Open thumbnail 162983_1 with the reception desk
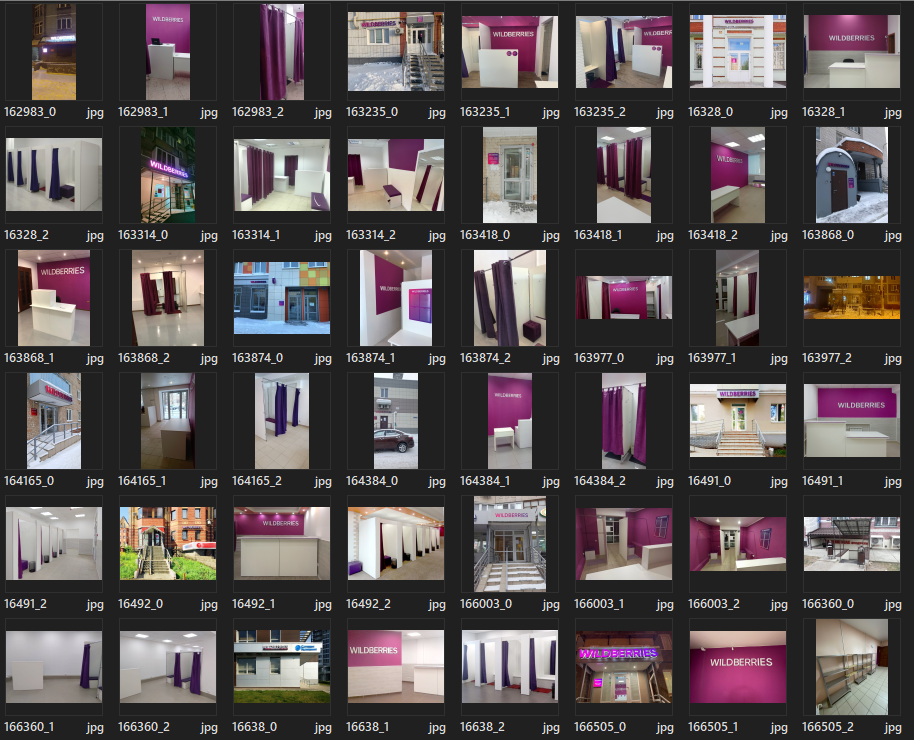This screenshot has height=740, width=914. pyautogui.click(x=168, y=52)
